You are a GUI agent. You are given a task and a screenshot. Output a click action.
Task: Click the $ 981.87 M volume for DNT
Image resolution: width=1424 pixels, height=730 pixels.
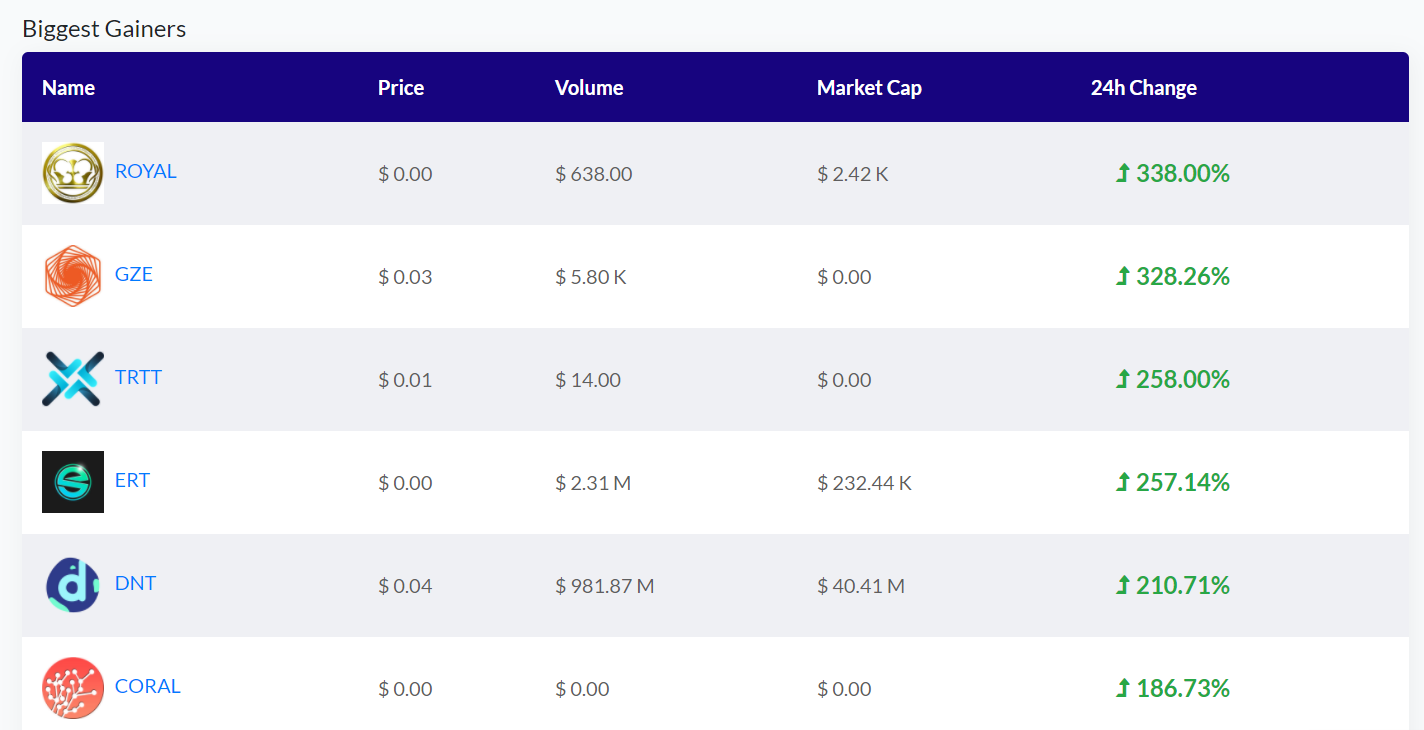tap(605, 586)
